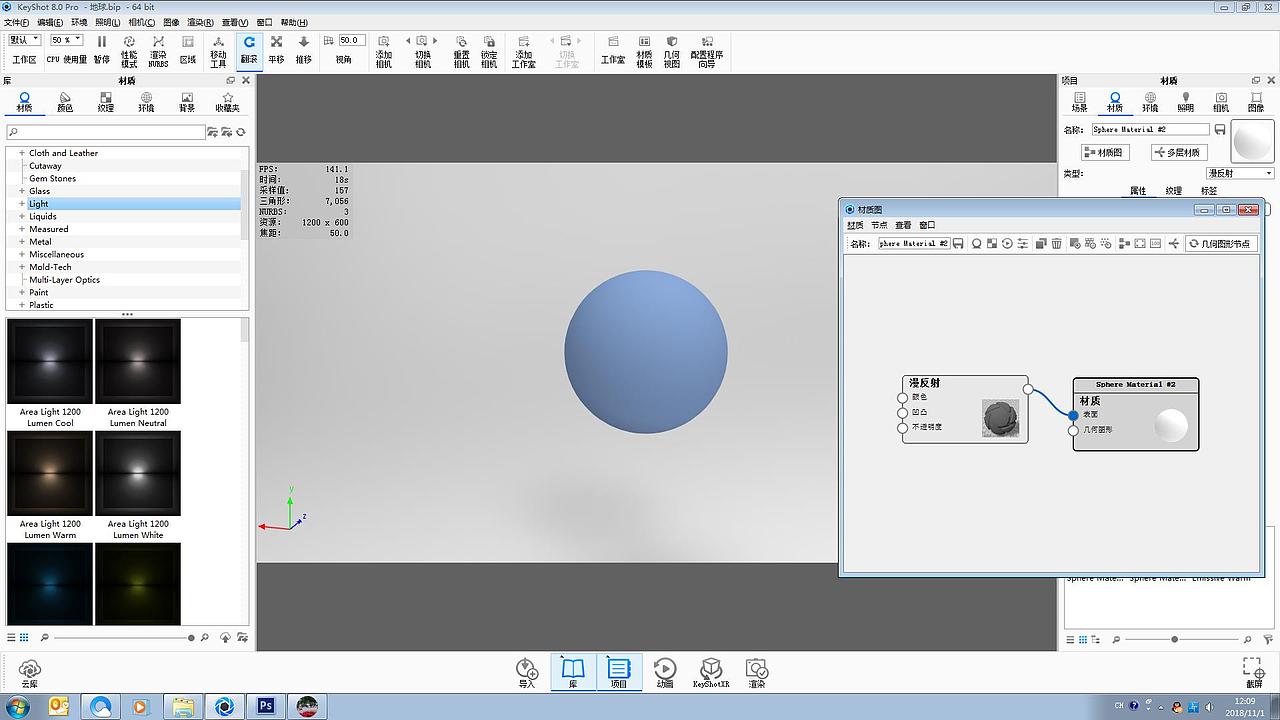Expand the Light category
Viewport: 1280px width, 720px height.
coord(21,204)
